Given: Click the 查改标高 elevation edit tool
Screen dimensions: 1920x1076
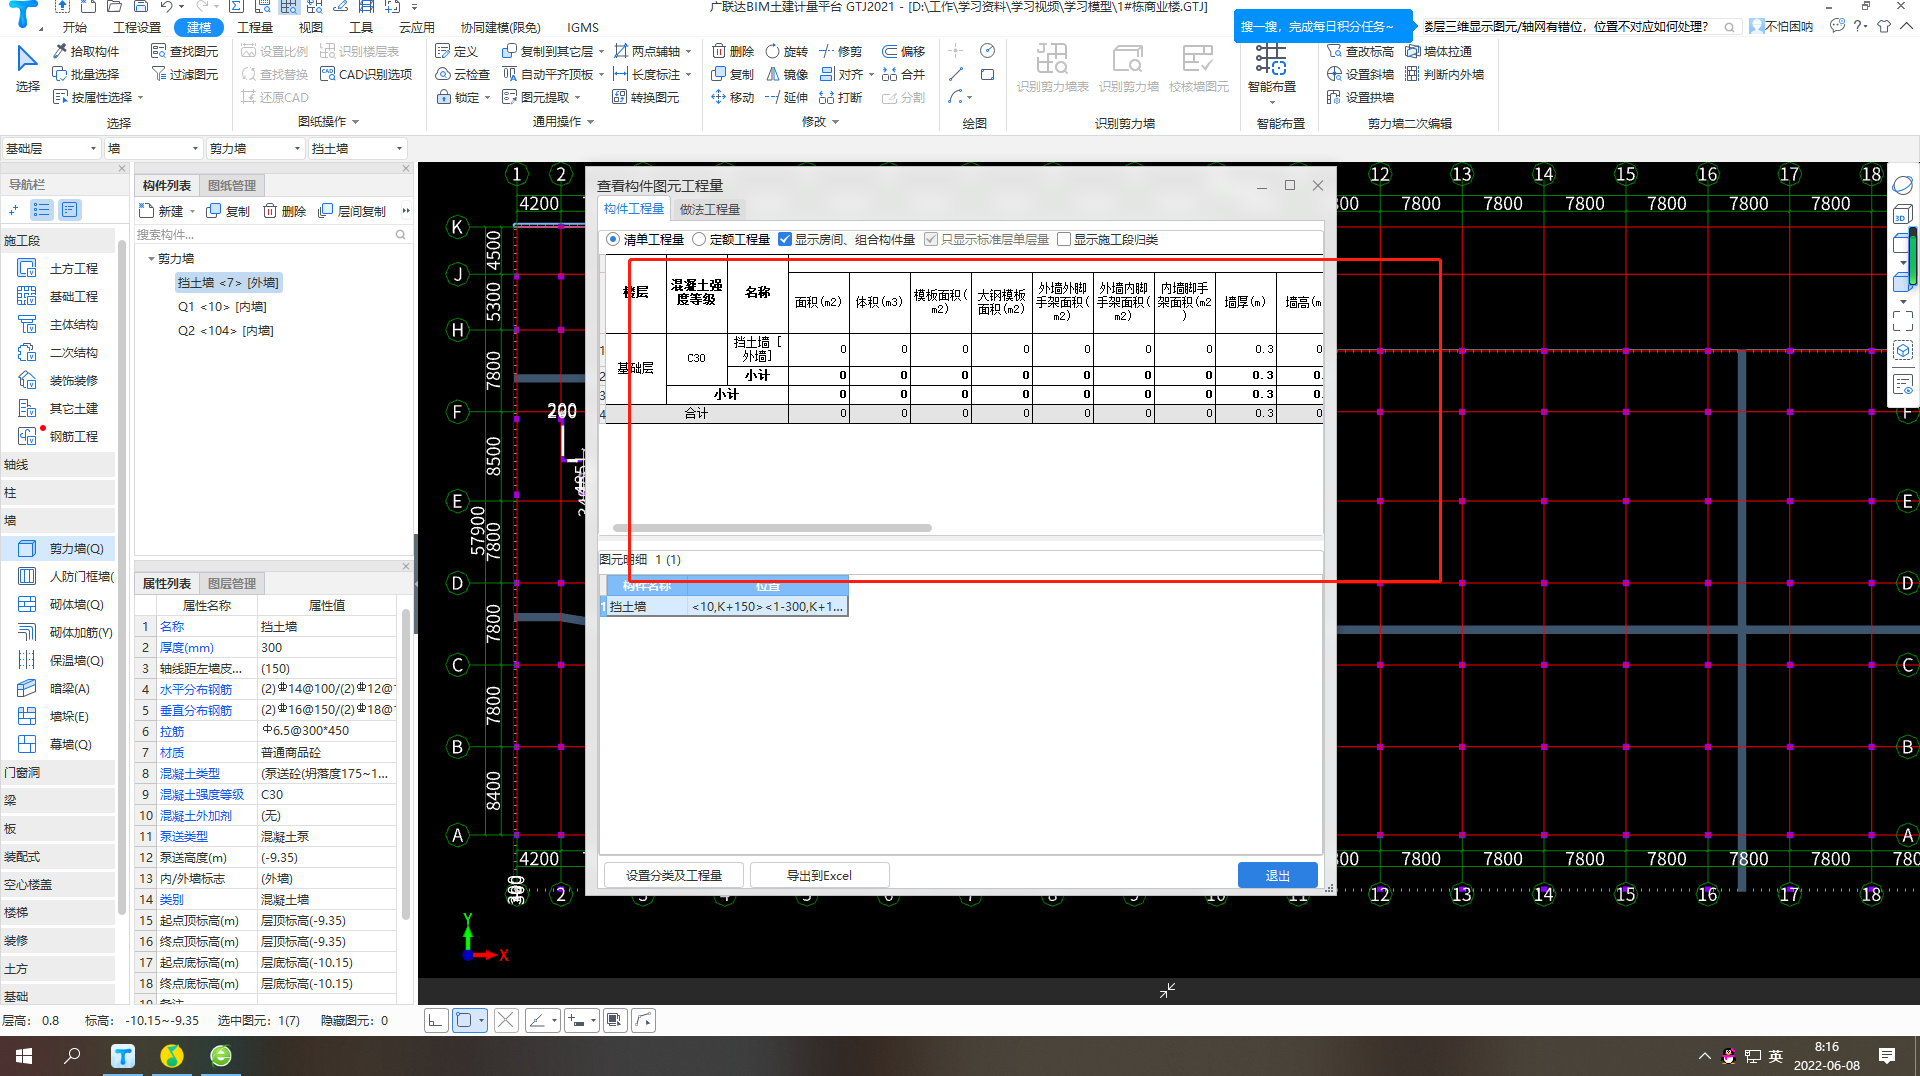Looking at the screenshot, I should coord(1360,51).
